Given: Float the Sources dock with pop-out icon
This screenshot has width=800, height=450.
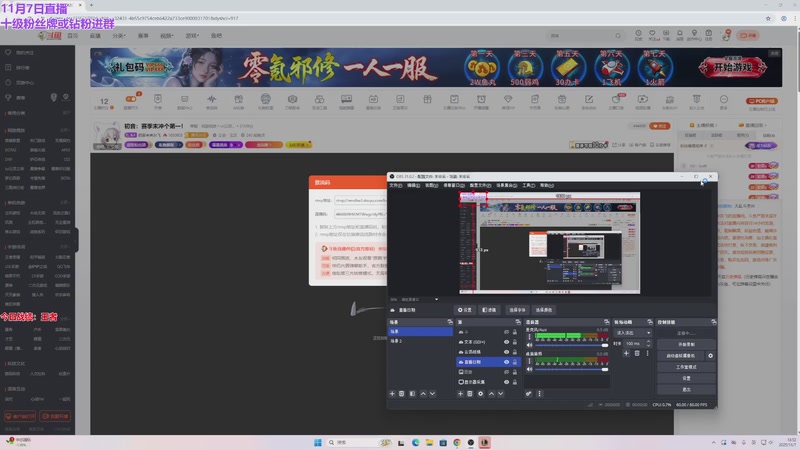Looking at the screenshot, I should pyautogui.click(x=518, y=322).
